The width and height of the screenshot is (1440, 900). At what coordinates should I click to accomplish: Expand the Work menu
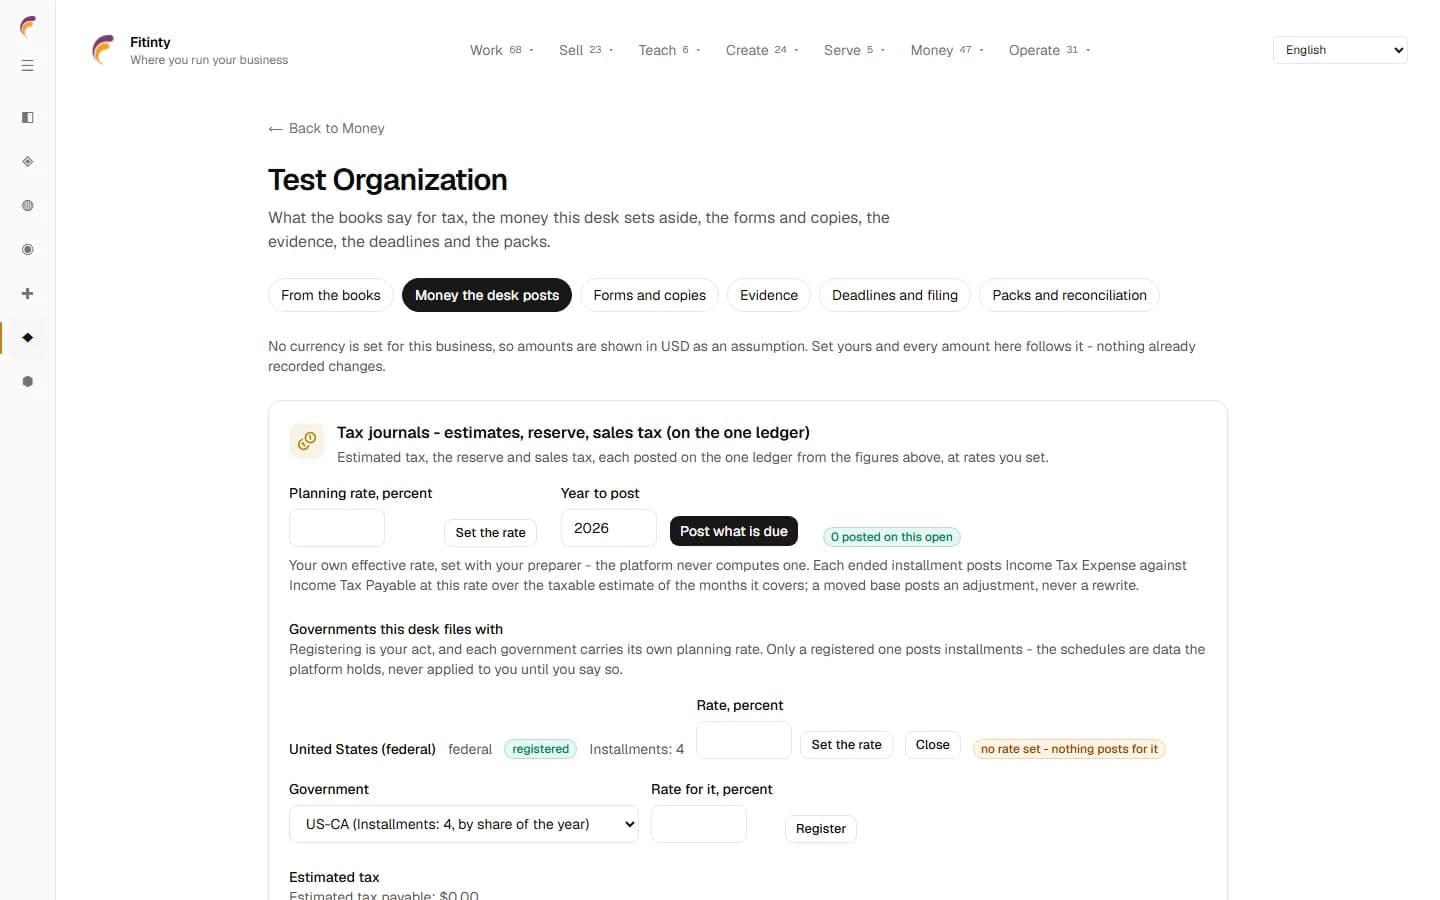pos(501,50)
